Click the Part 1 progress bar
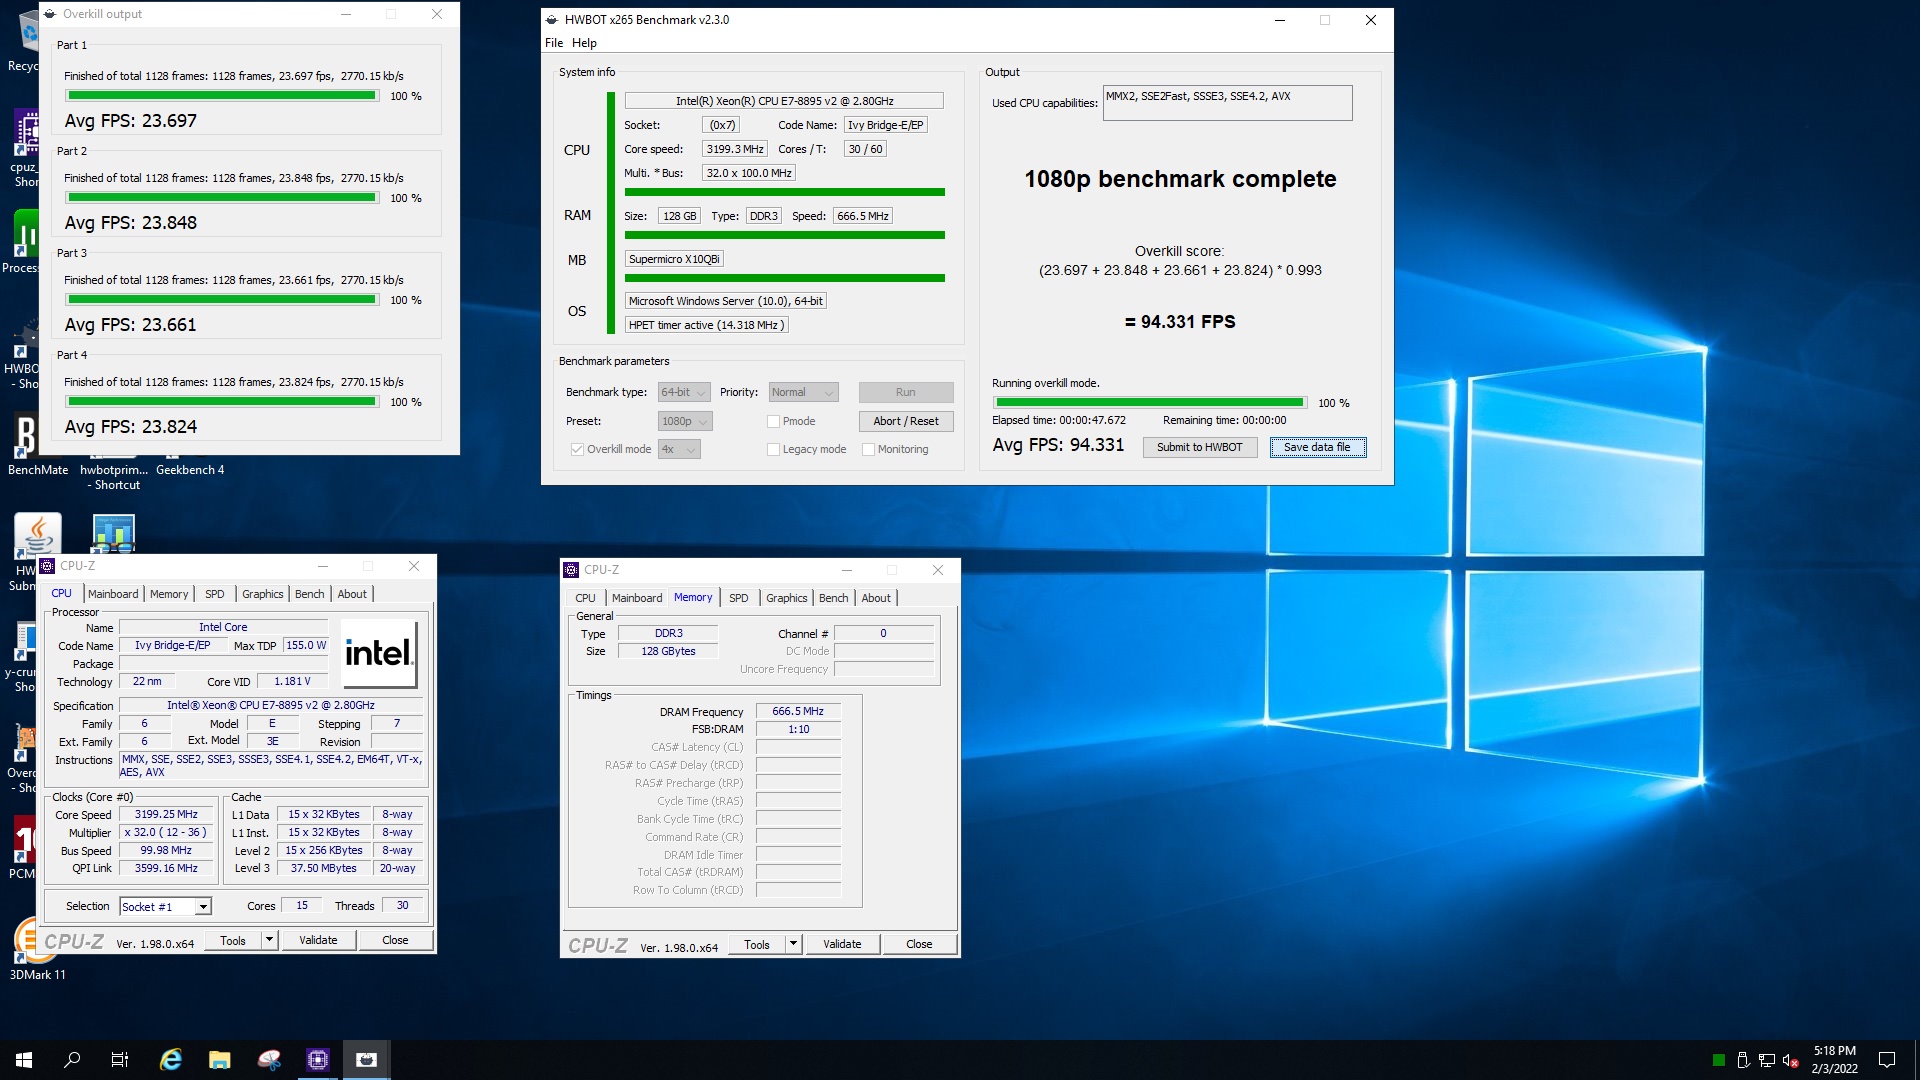Viewport: 1920px width, 1080px height. click(x=222, y=96)
